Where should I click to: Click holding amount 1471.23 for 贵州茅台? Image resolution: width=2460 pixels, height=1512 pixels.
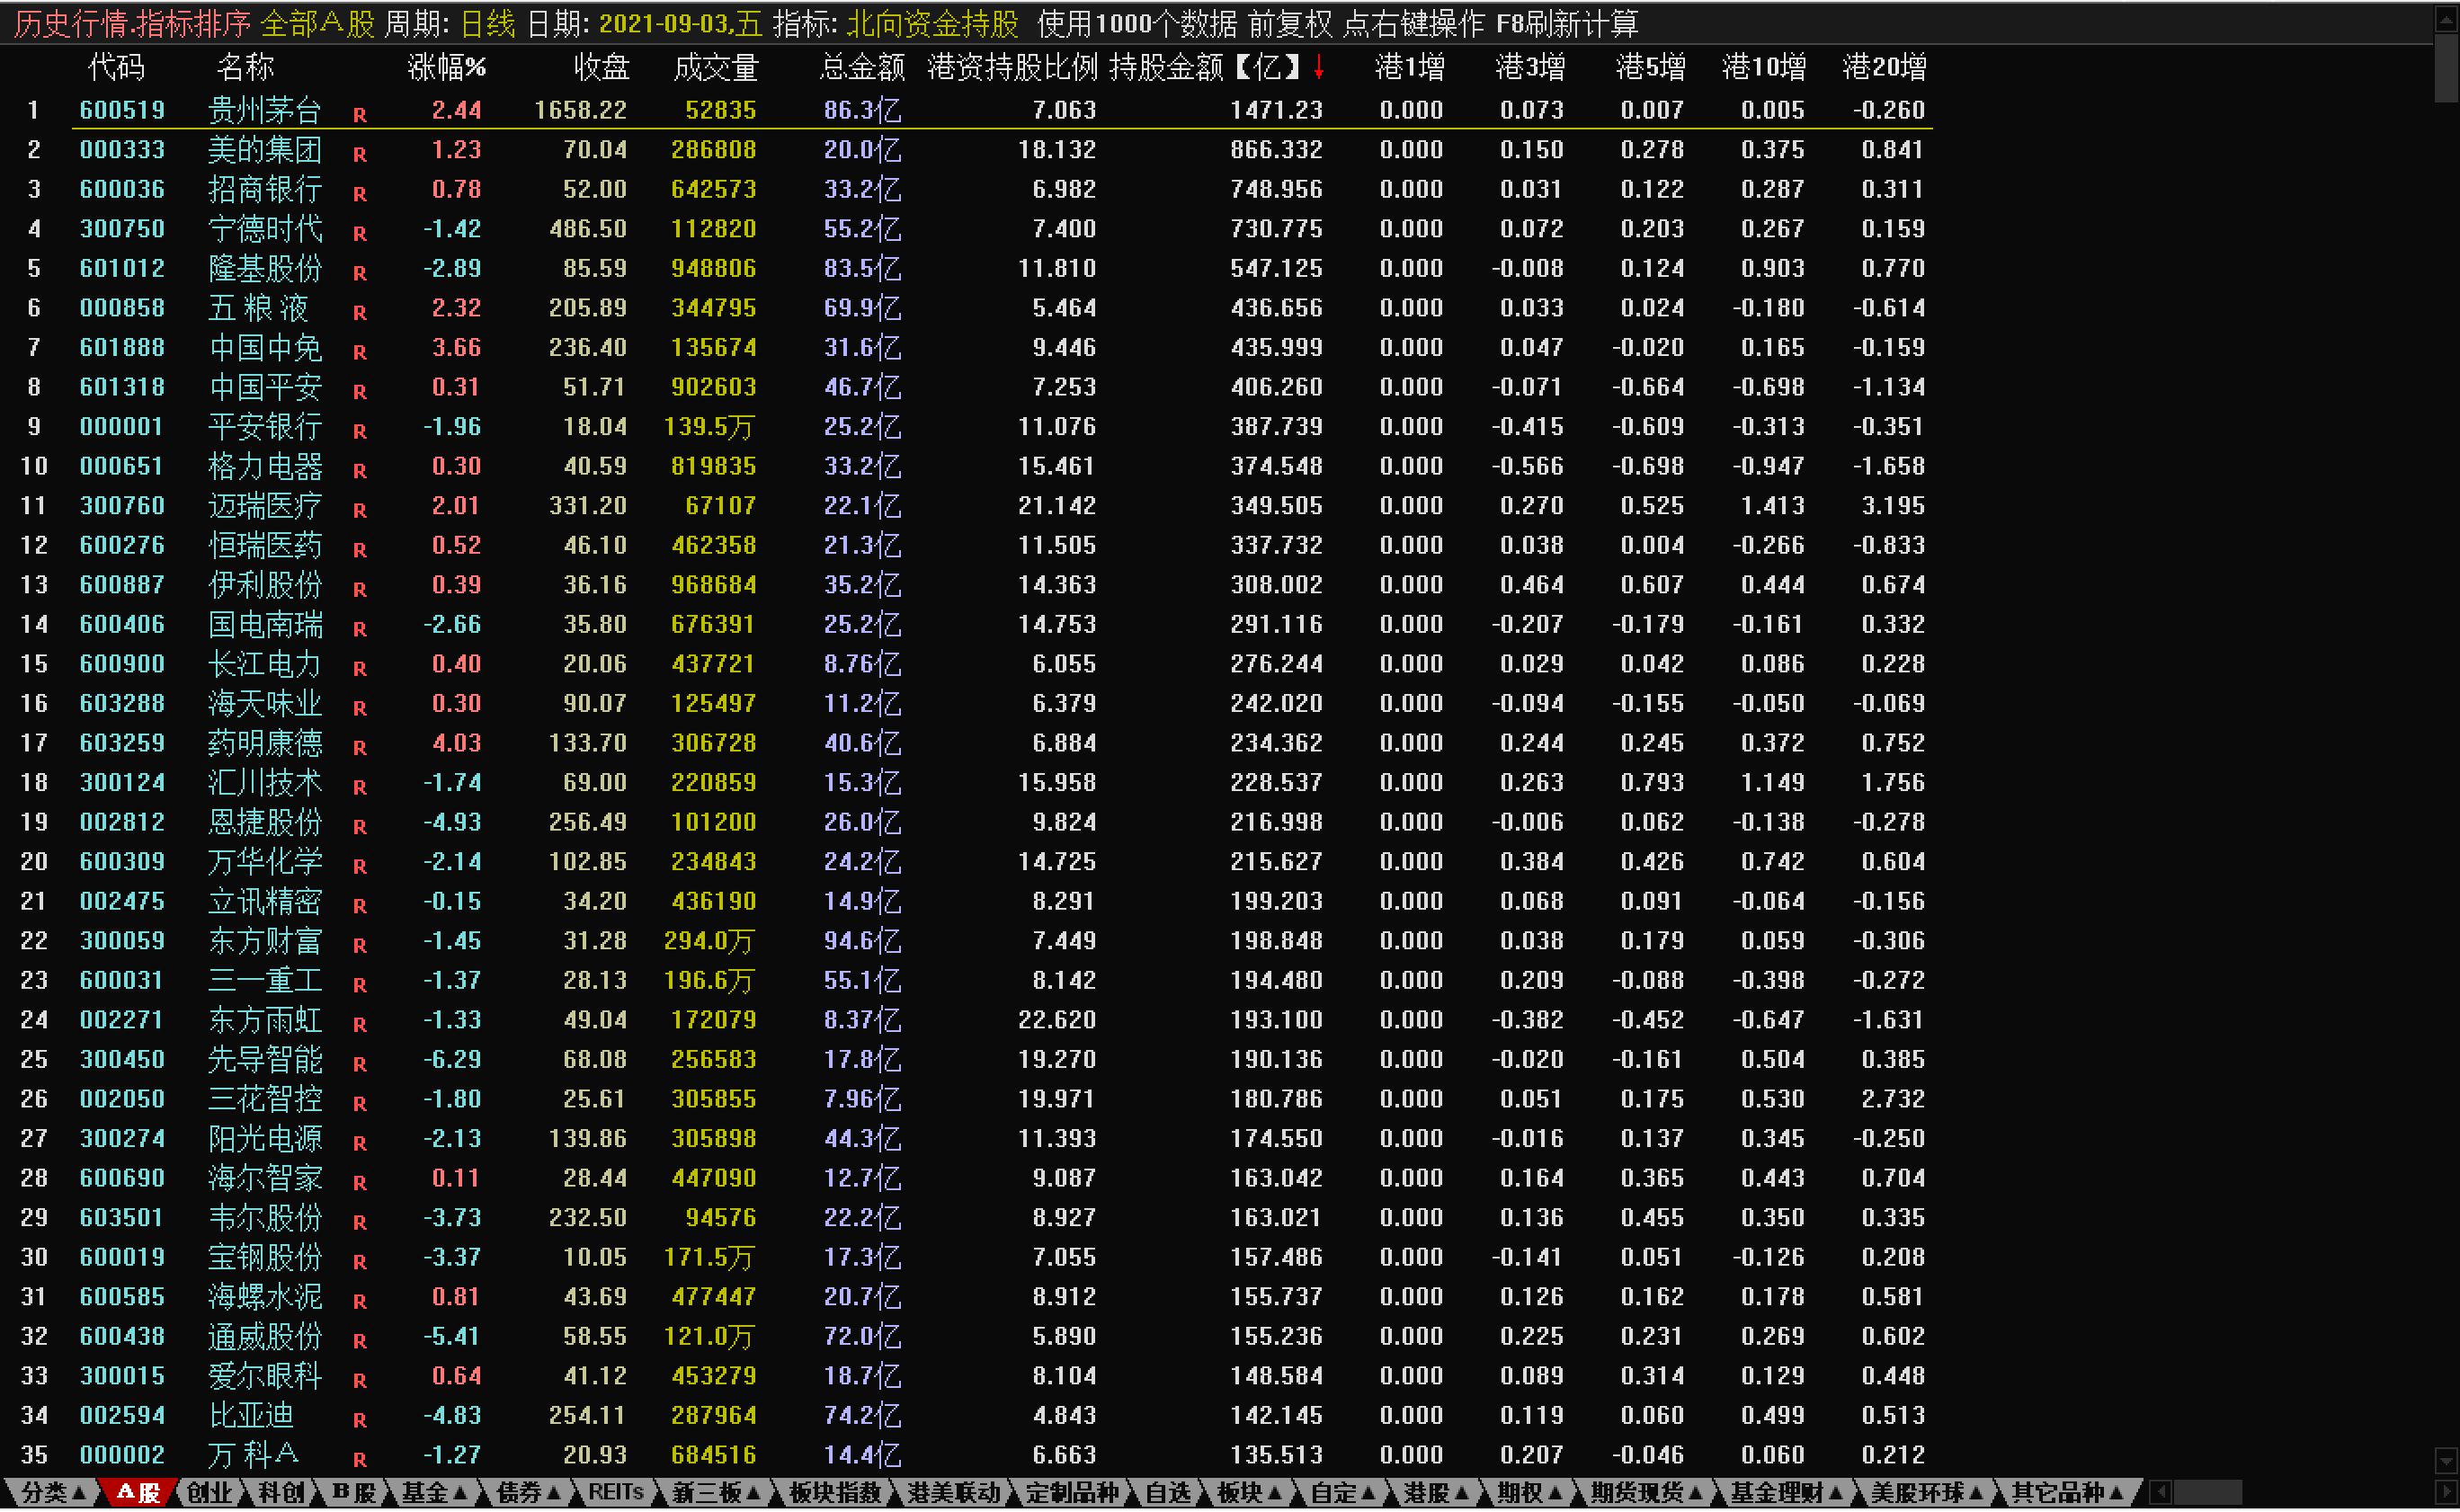[1276, 110]
